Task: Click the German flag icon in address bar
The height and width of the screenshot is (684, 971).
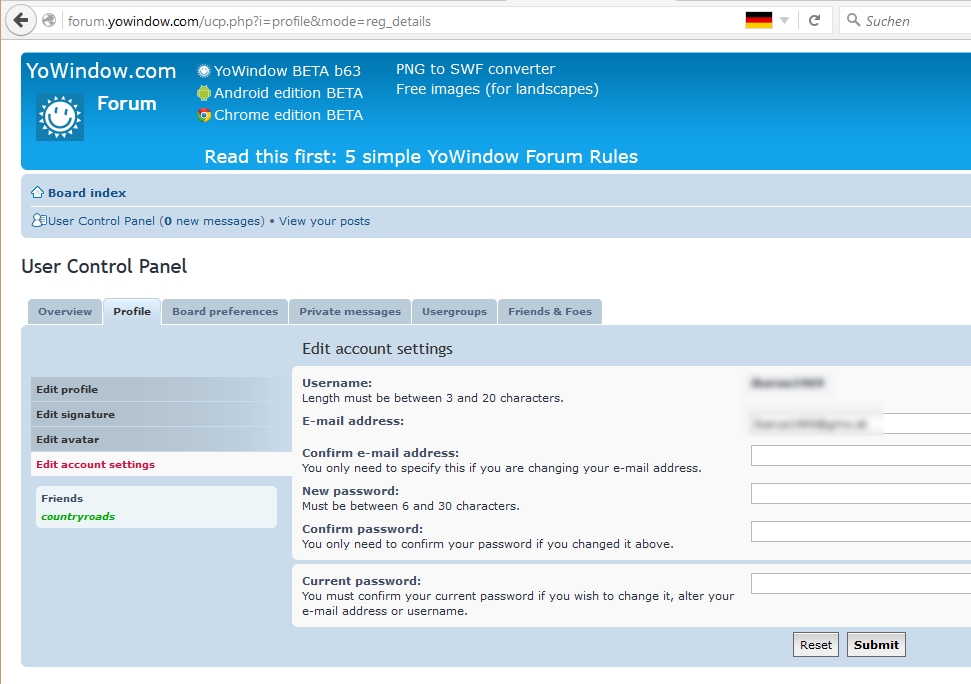Action: (x=758, y=20)
